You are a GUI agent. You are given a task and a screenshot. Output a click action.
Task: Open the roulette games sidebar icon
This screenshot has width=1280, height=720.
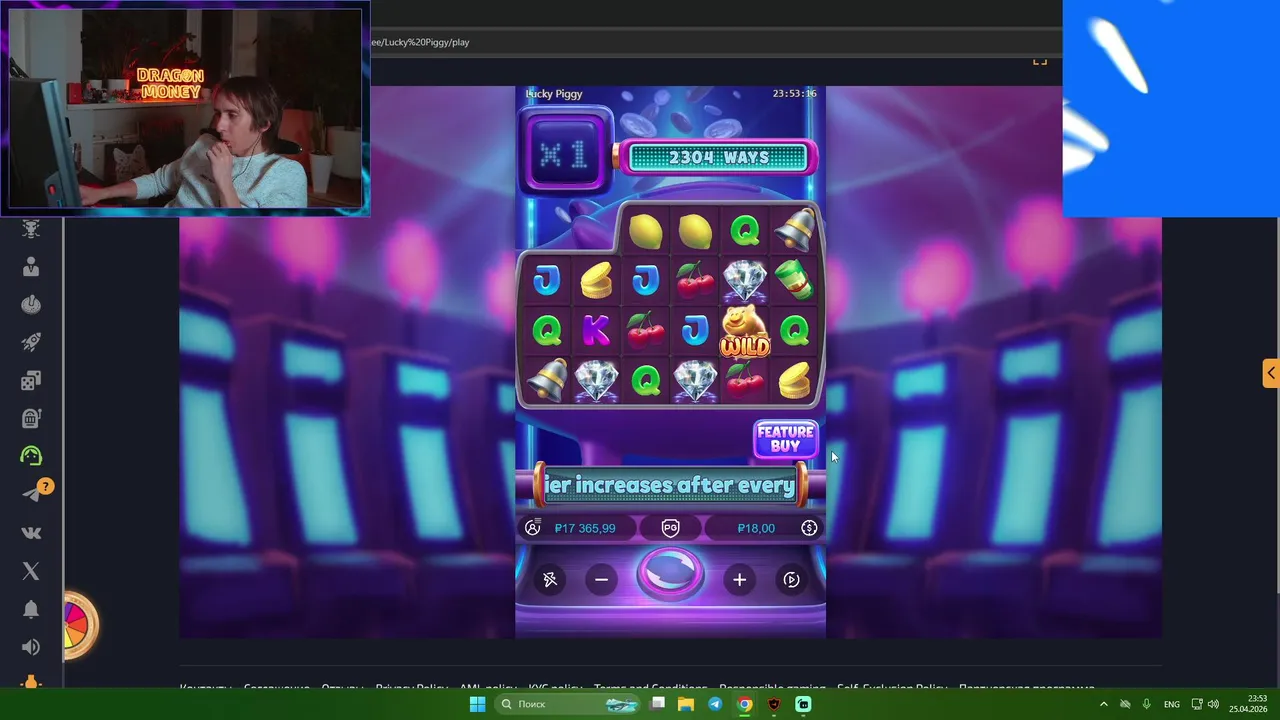coord(31,305)
